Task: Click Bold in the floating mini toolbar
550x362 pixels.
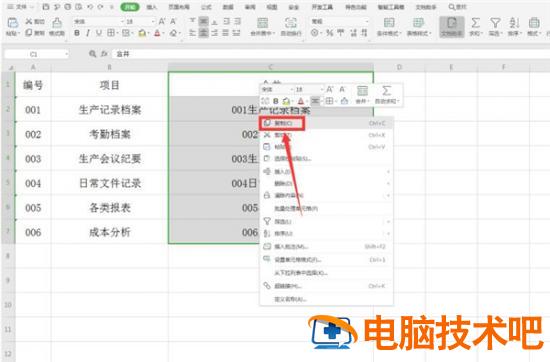Action: [x=276, y=101]
